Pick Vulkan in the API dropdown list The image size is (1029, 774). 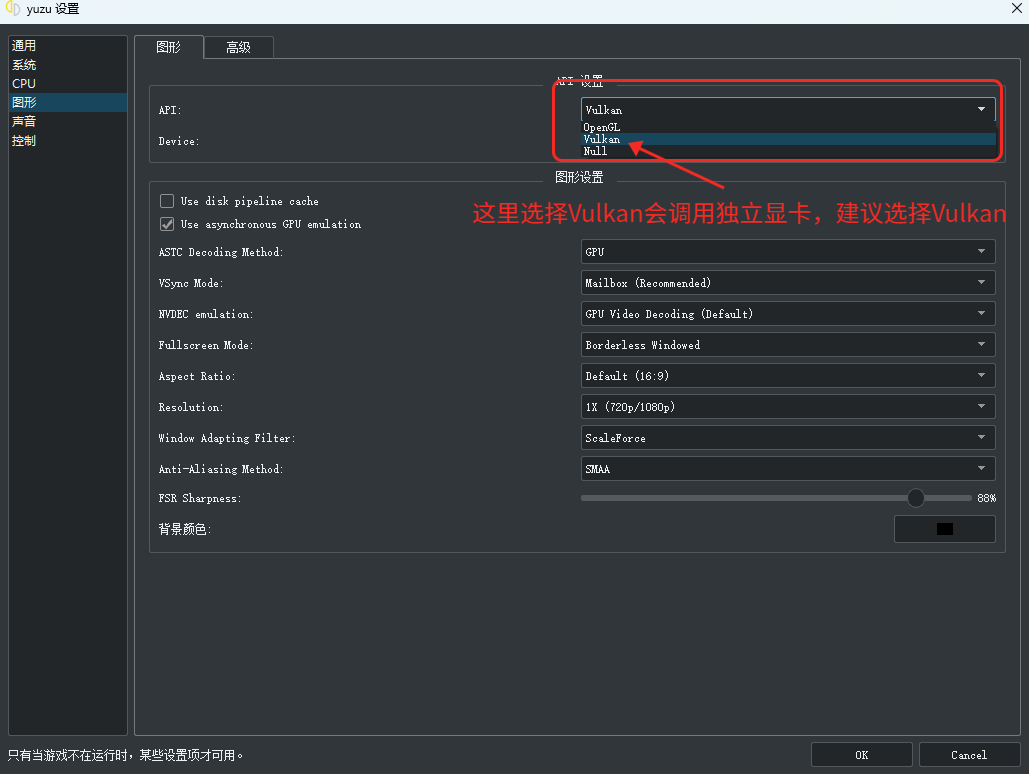(x=602, y=139)
